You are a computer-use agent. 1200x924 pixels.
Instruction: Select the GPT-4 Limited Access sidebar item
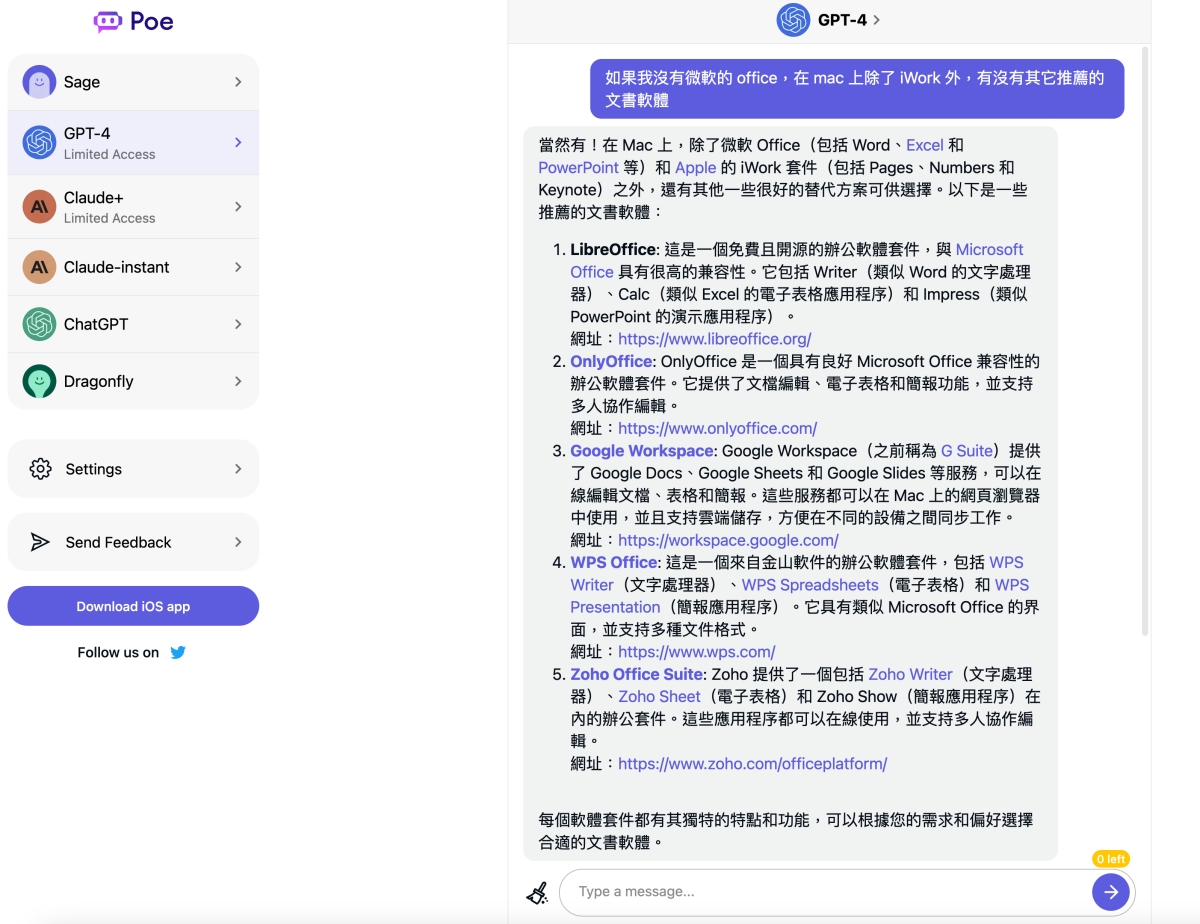[x=133, y=143]
